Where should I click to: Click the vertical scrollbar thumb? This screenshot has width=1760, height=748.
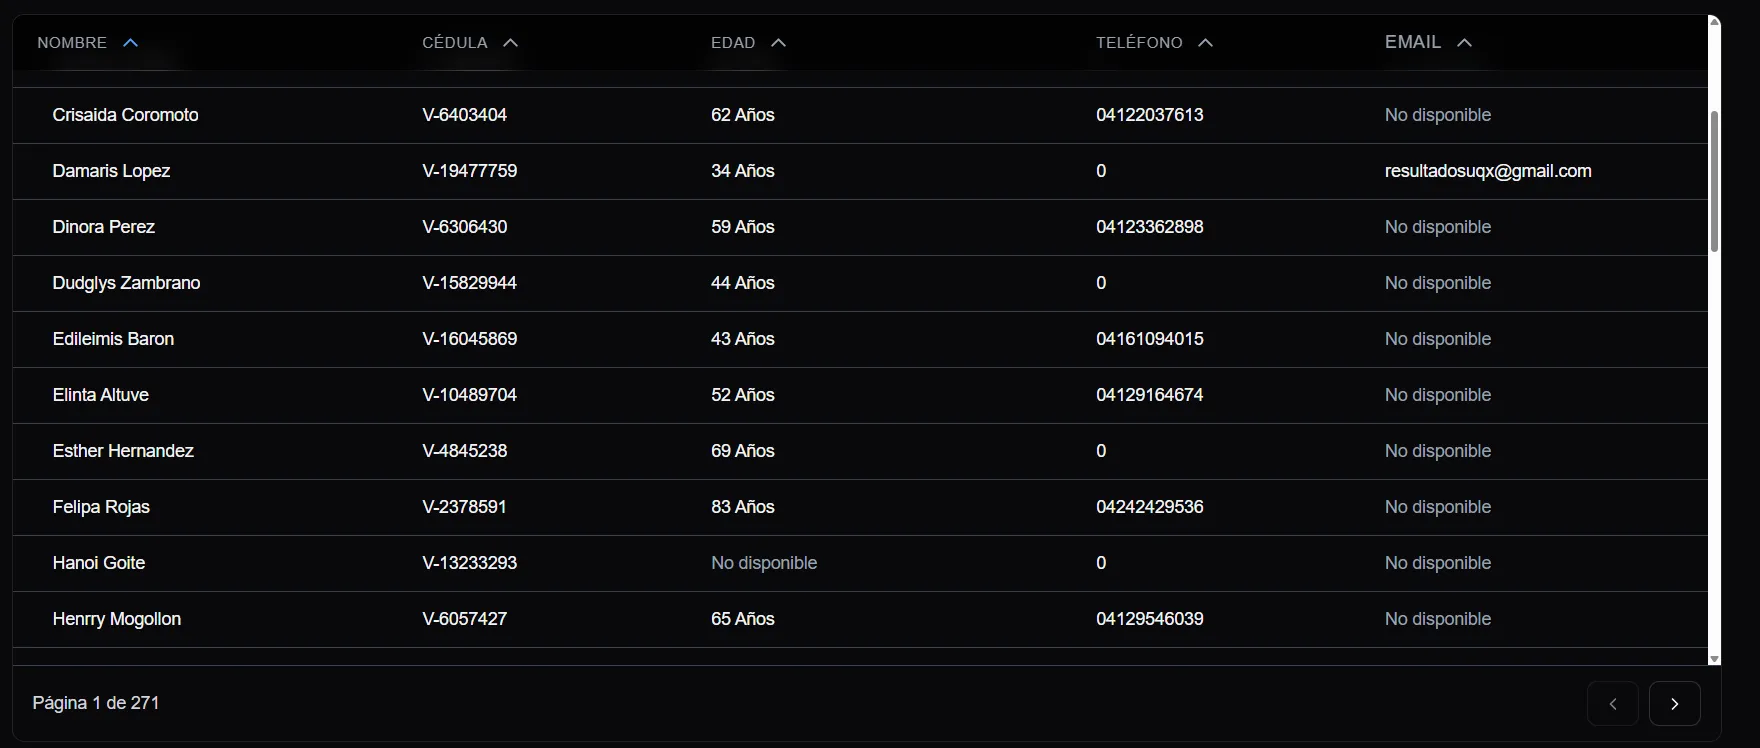pos(1714,180)
